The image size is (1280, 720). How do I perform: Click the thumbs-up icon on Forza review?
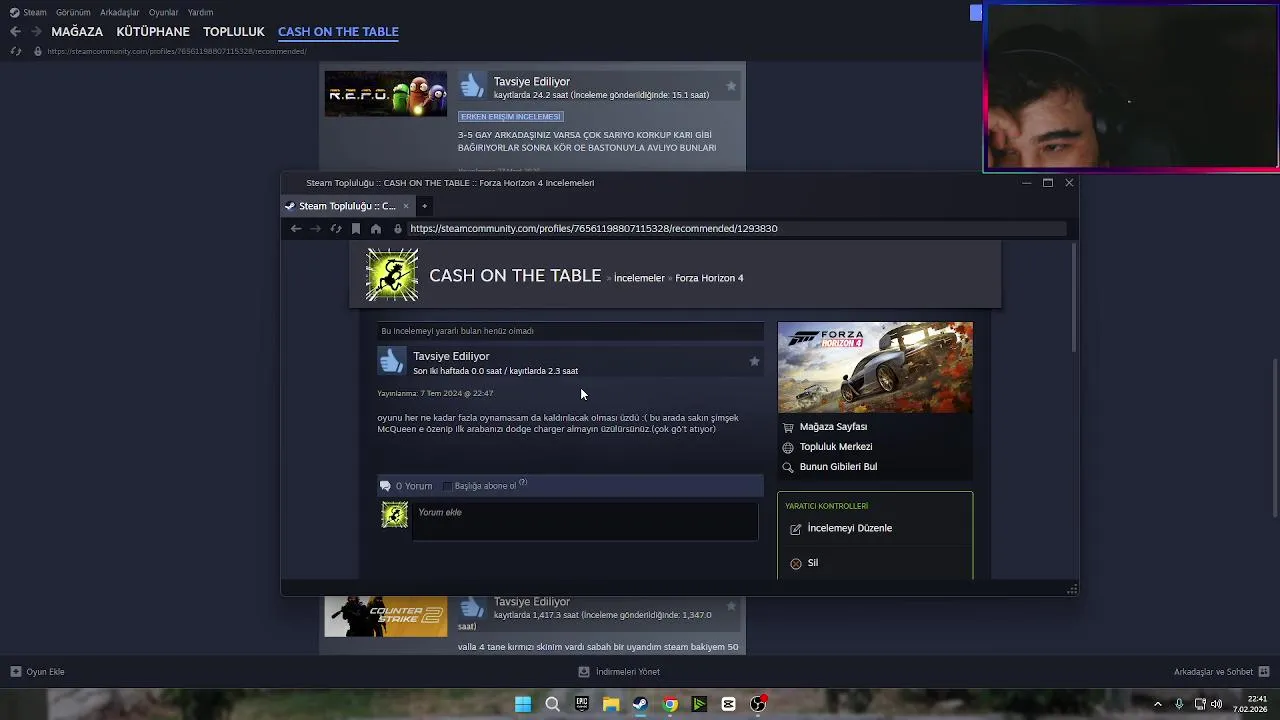coord(392,361)
